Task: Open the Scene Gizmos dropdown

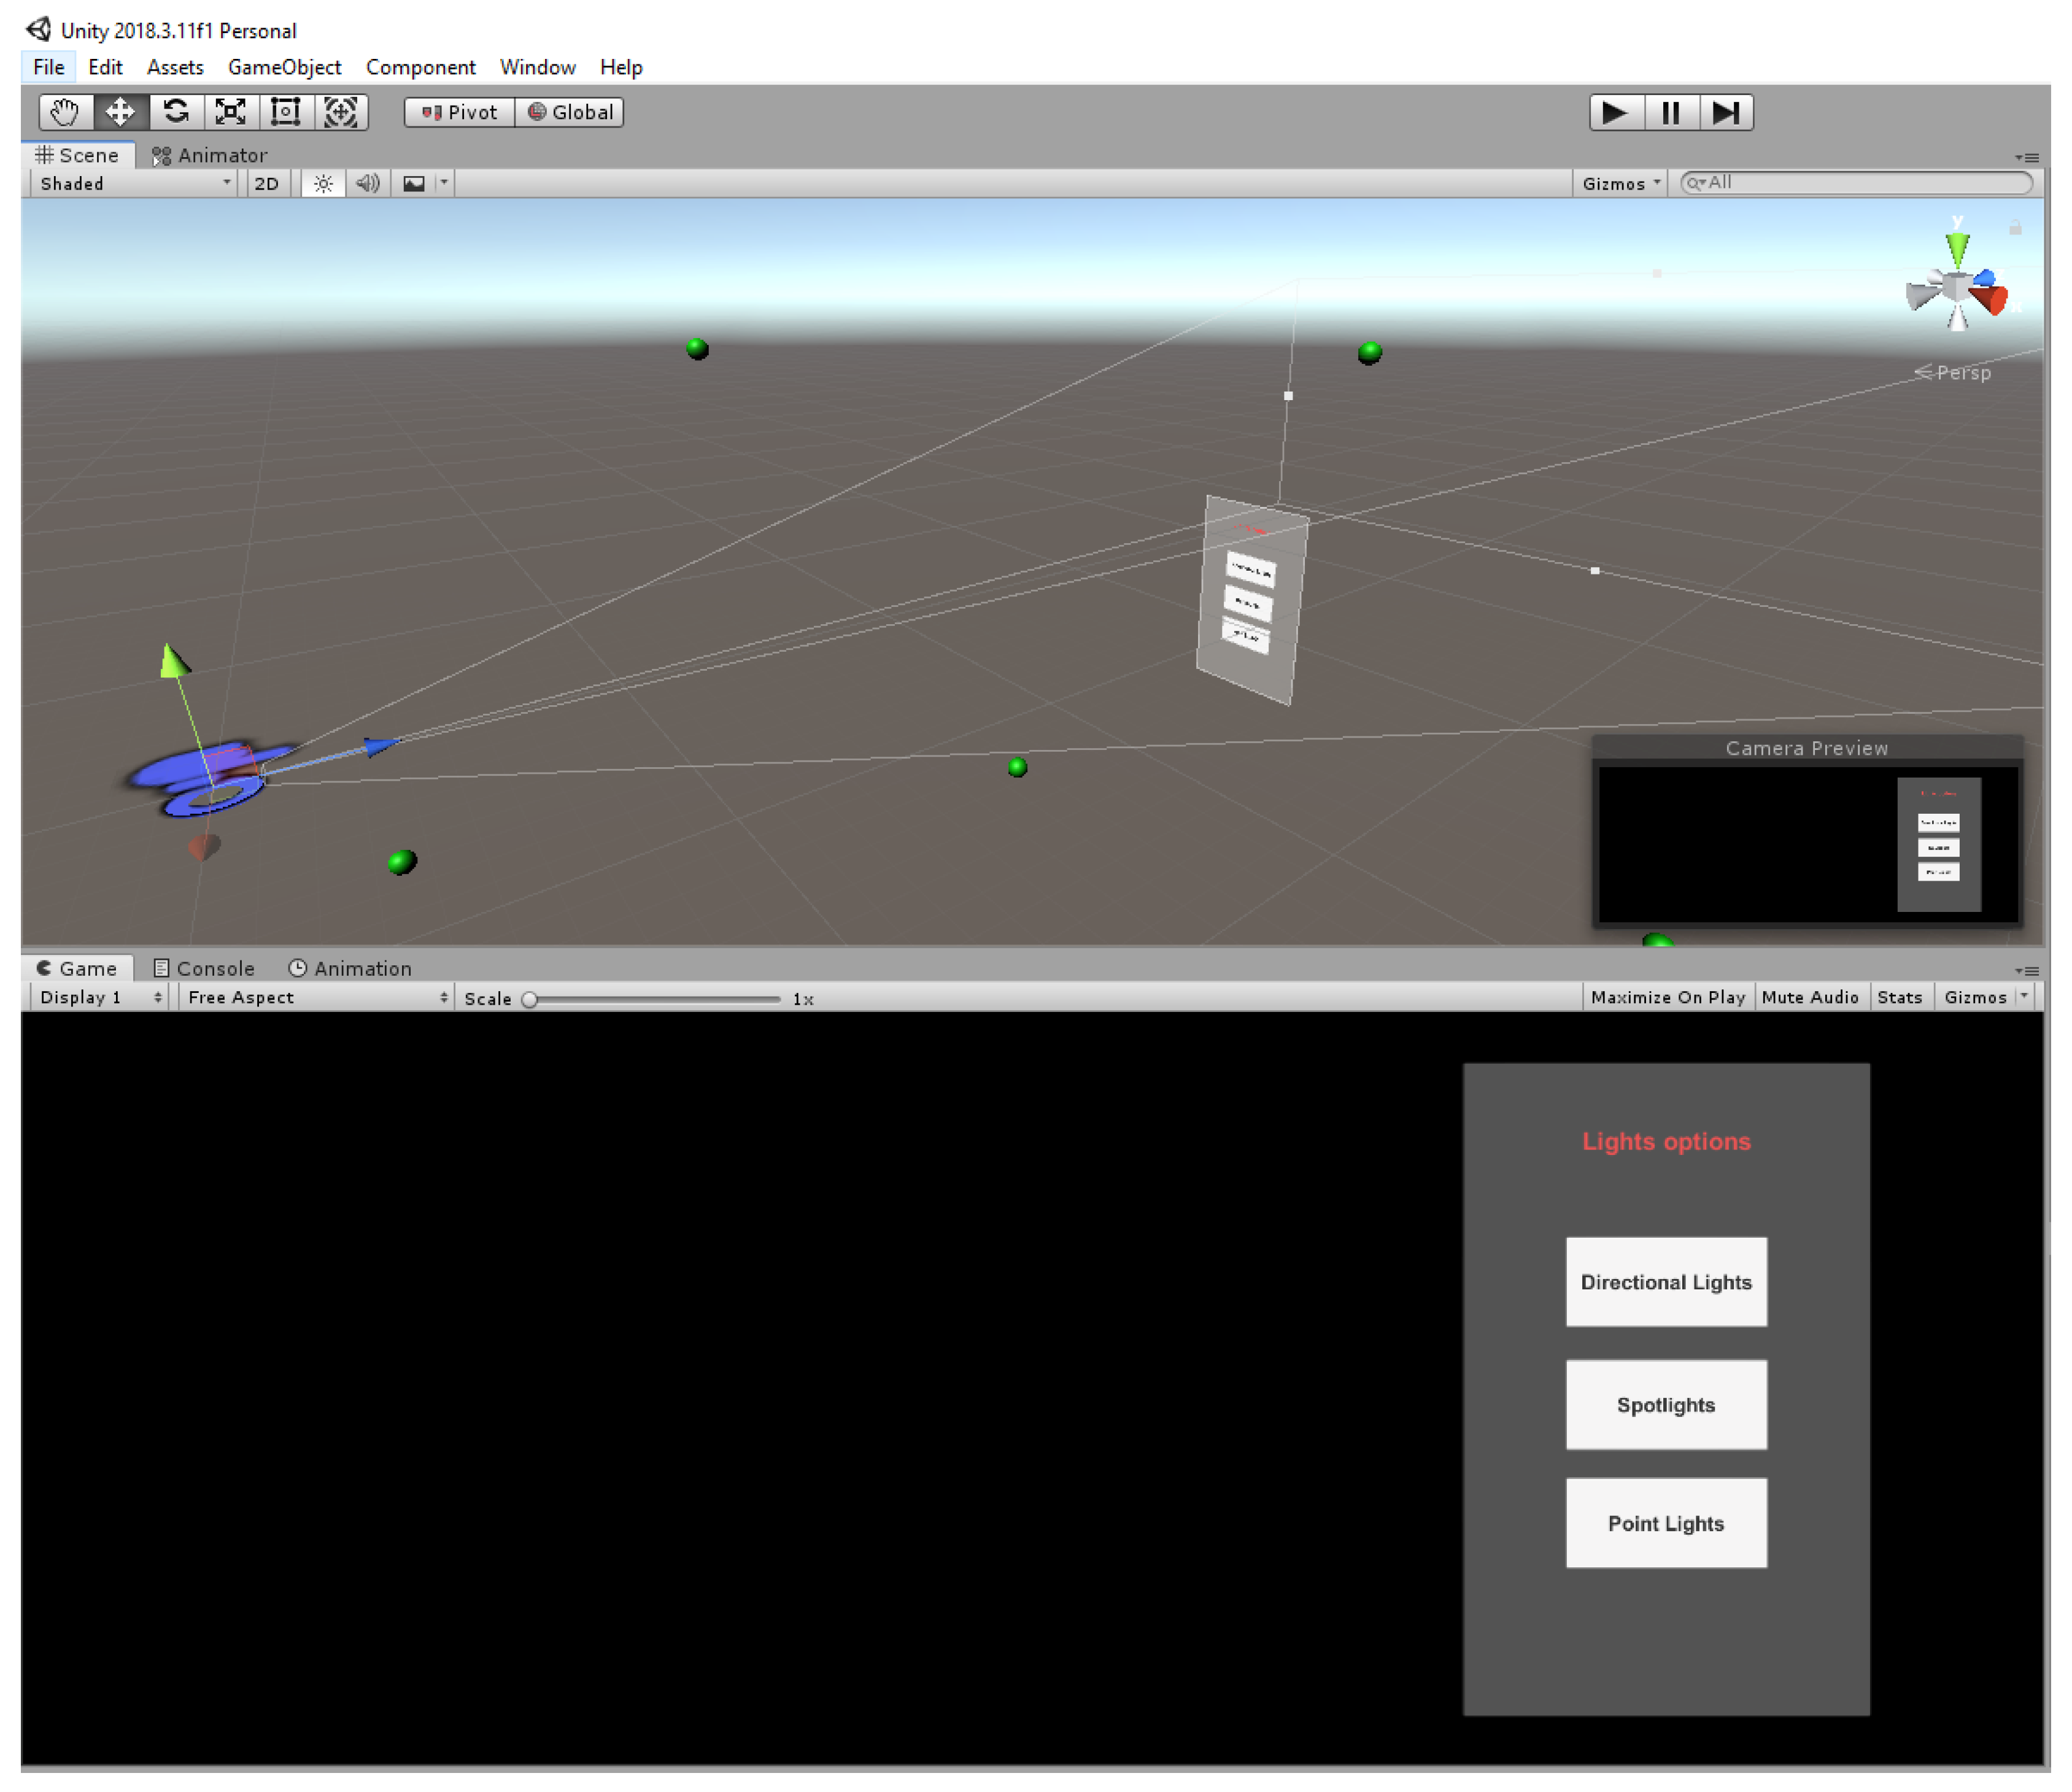Action: point(1620,183)
